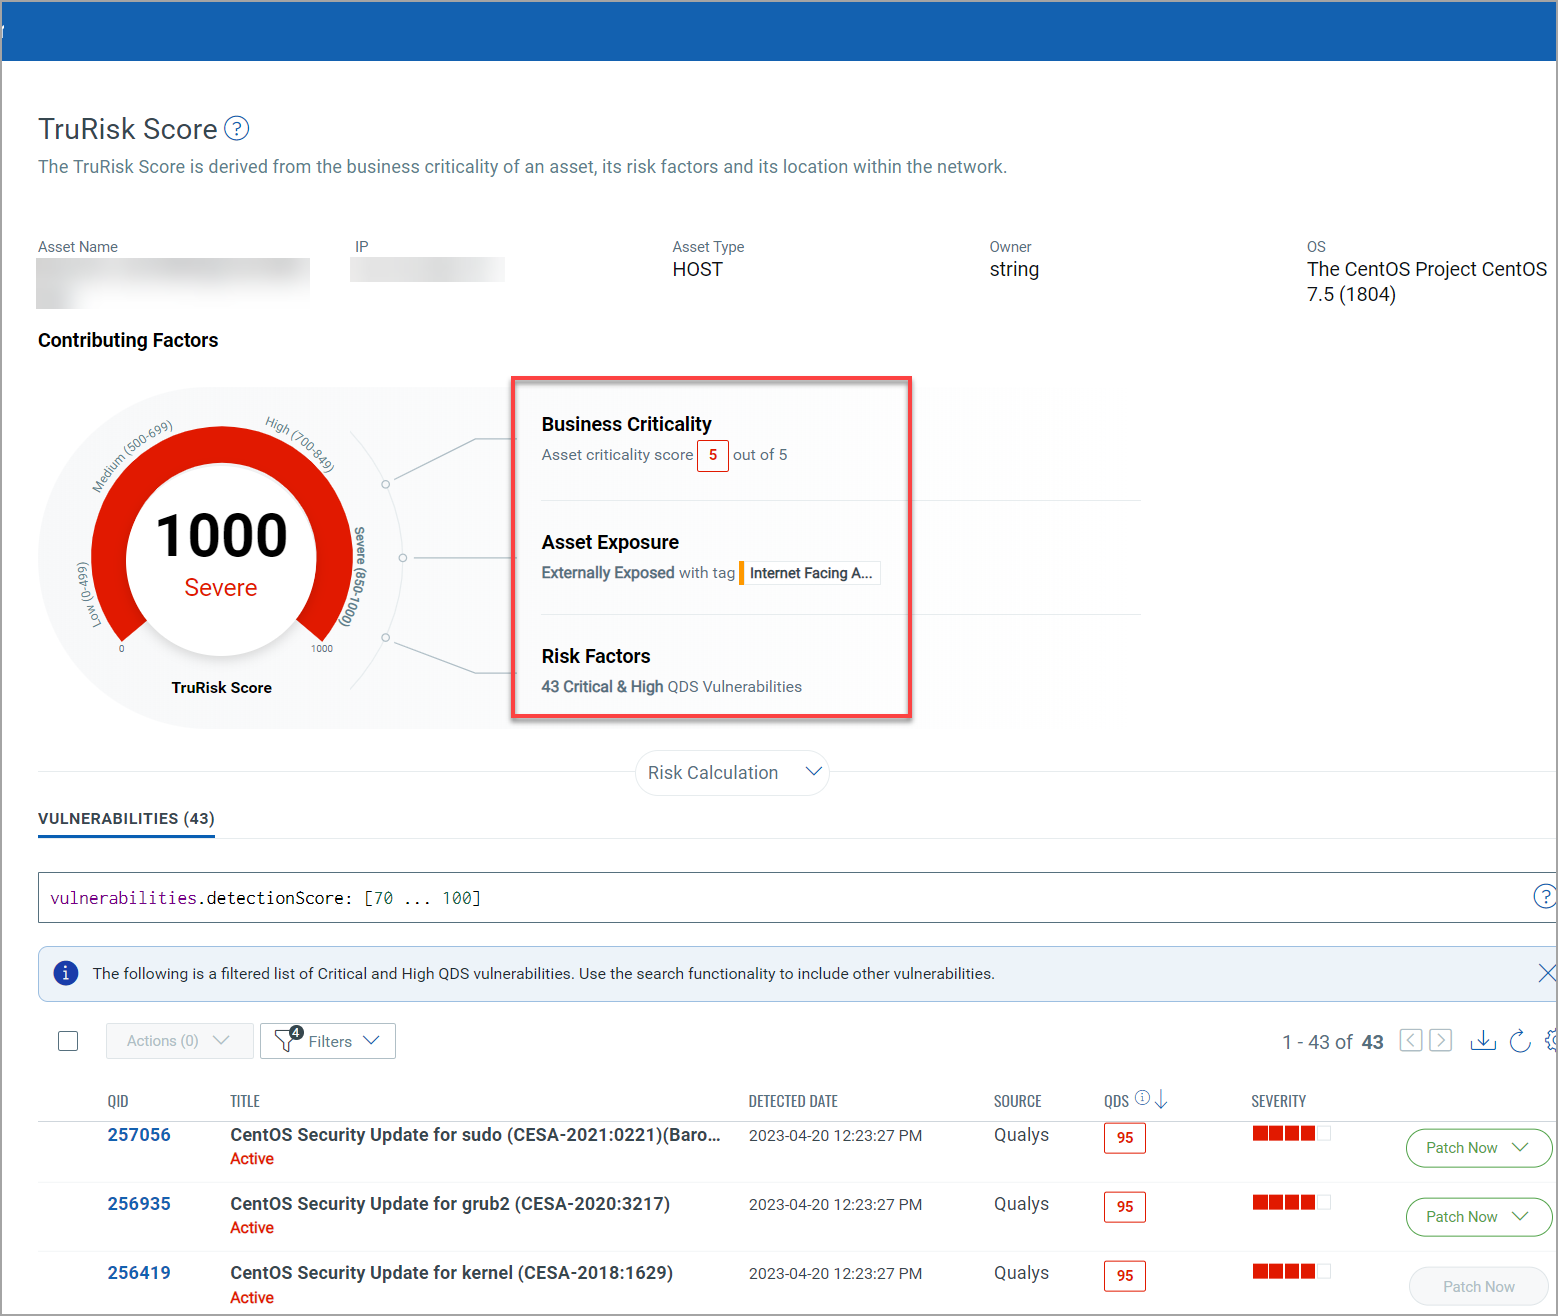
Task: Click the Owner string value
Action: pos(1014,270)
